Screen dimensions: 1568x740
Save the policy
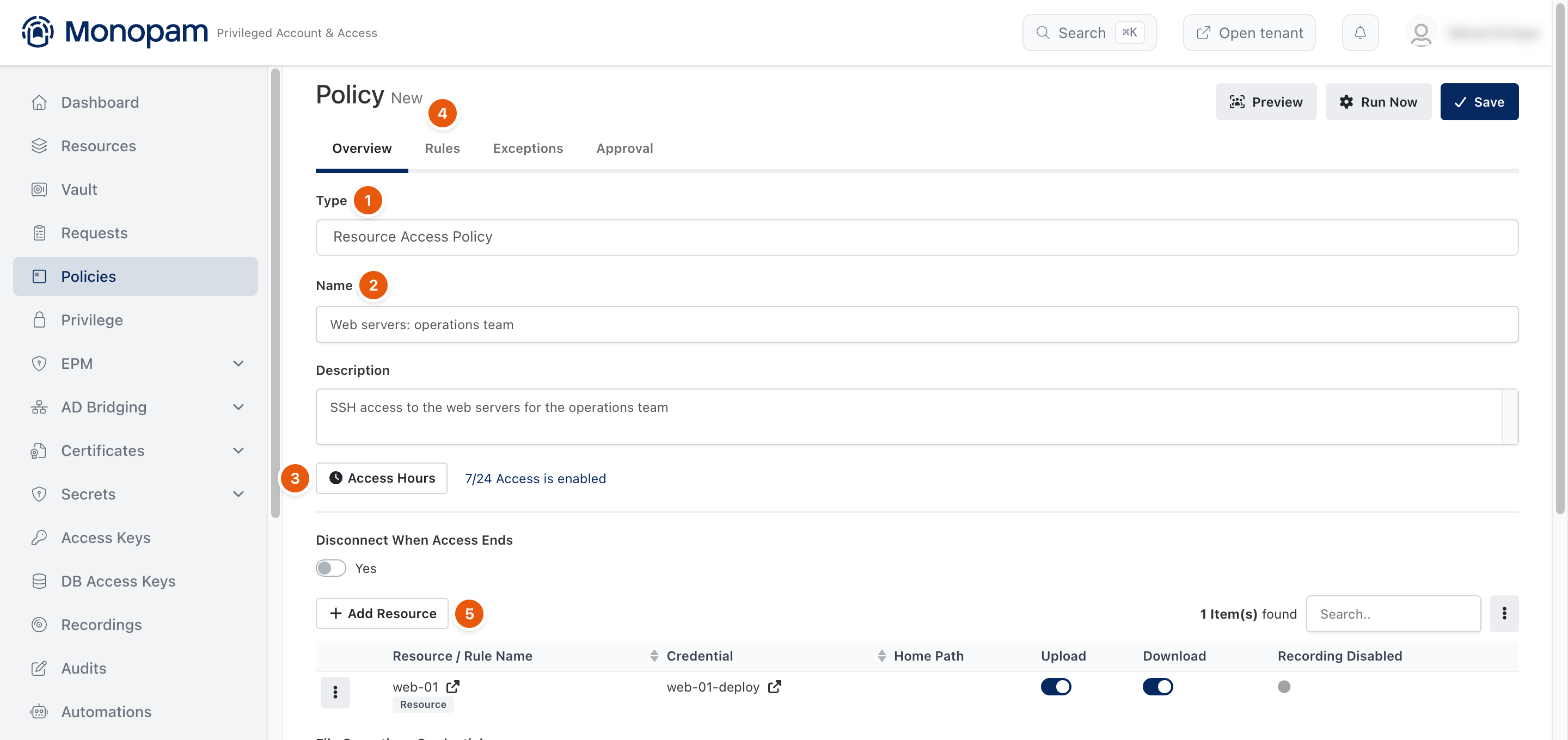coord(1480,102)
